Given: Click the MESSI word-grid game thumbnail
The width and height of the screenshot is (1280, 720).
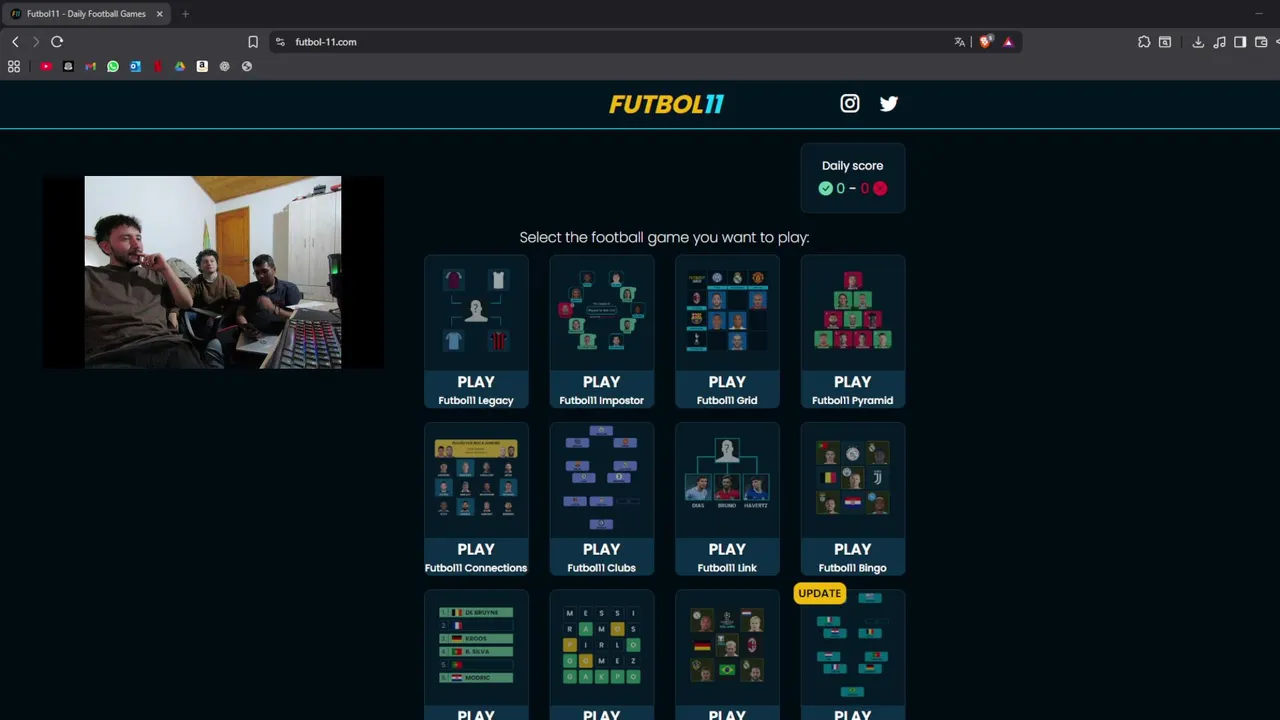Looking at the screenshot, I should tap(601, 646).
